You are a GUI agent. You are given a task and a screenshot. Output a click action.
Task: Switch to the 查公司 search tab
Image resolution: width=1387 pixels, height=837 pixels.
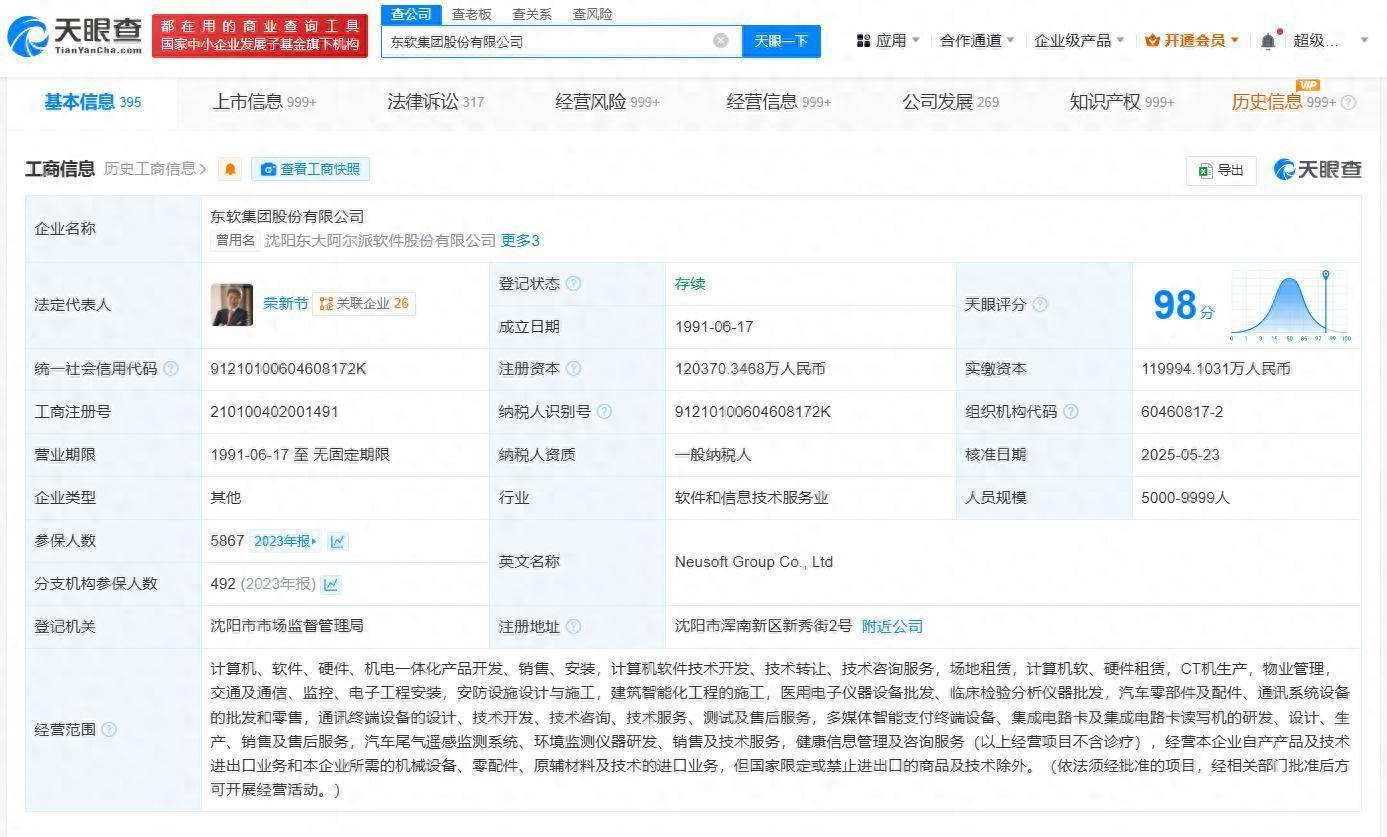pos(411,14)
